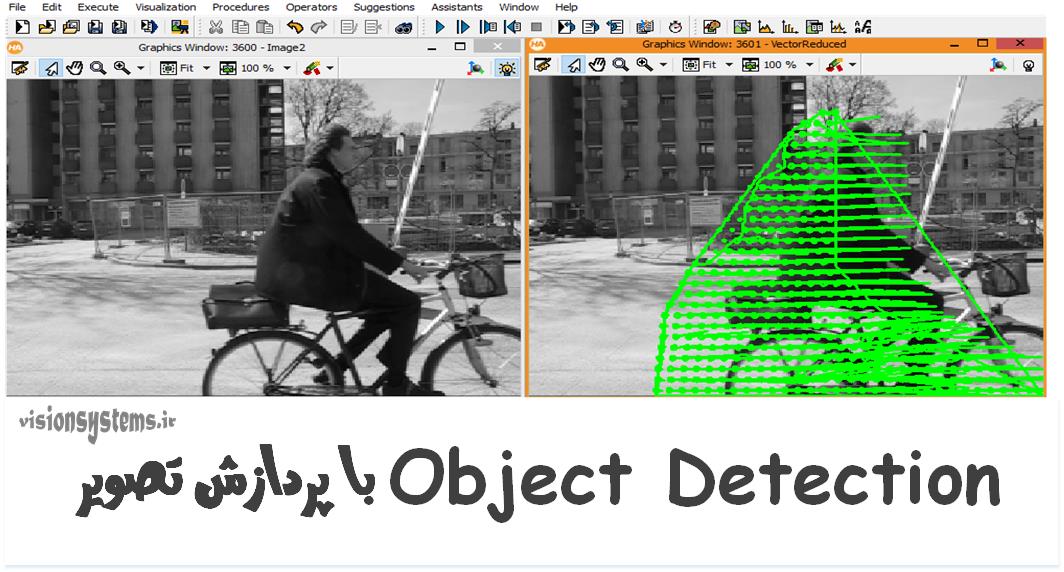
Task: Select the hand pan tool in VectorReduced window
Action: tap(596, 65)
